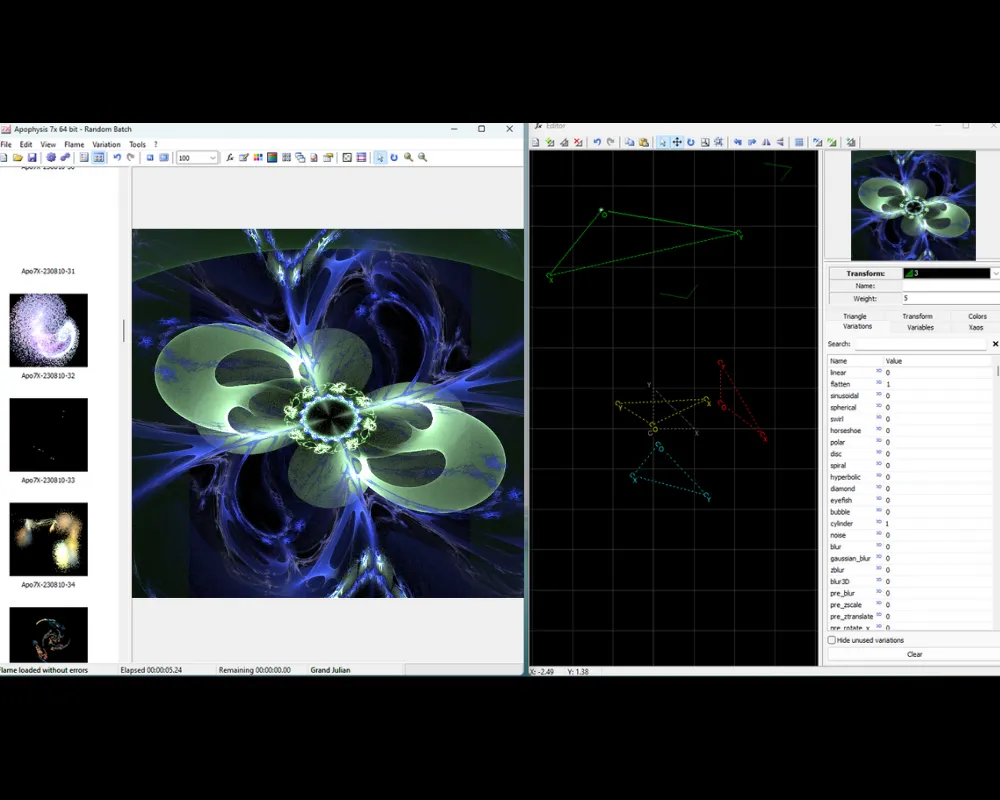Click the zoom in magnifier icon
1000x800 pixels.
(408, 158)
